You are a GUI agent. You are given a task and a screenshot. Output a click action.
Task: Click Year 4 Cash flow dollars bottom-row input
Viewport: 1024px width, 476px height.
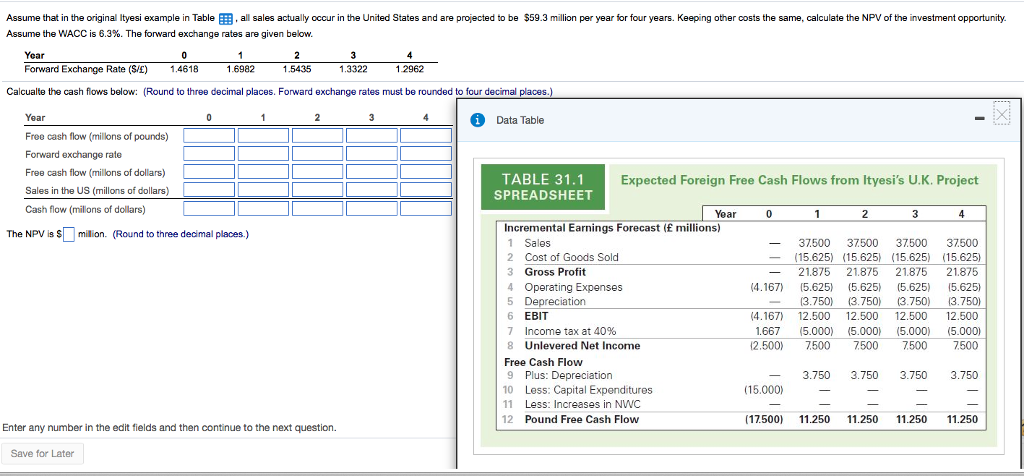(426, 209)
